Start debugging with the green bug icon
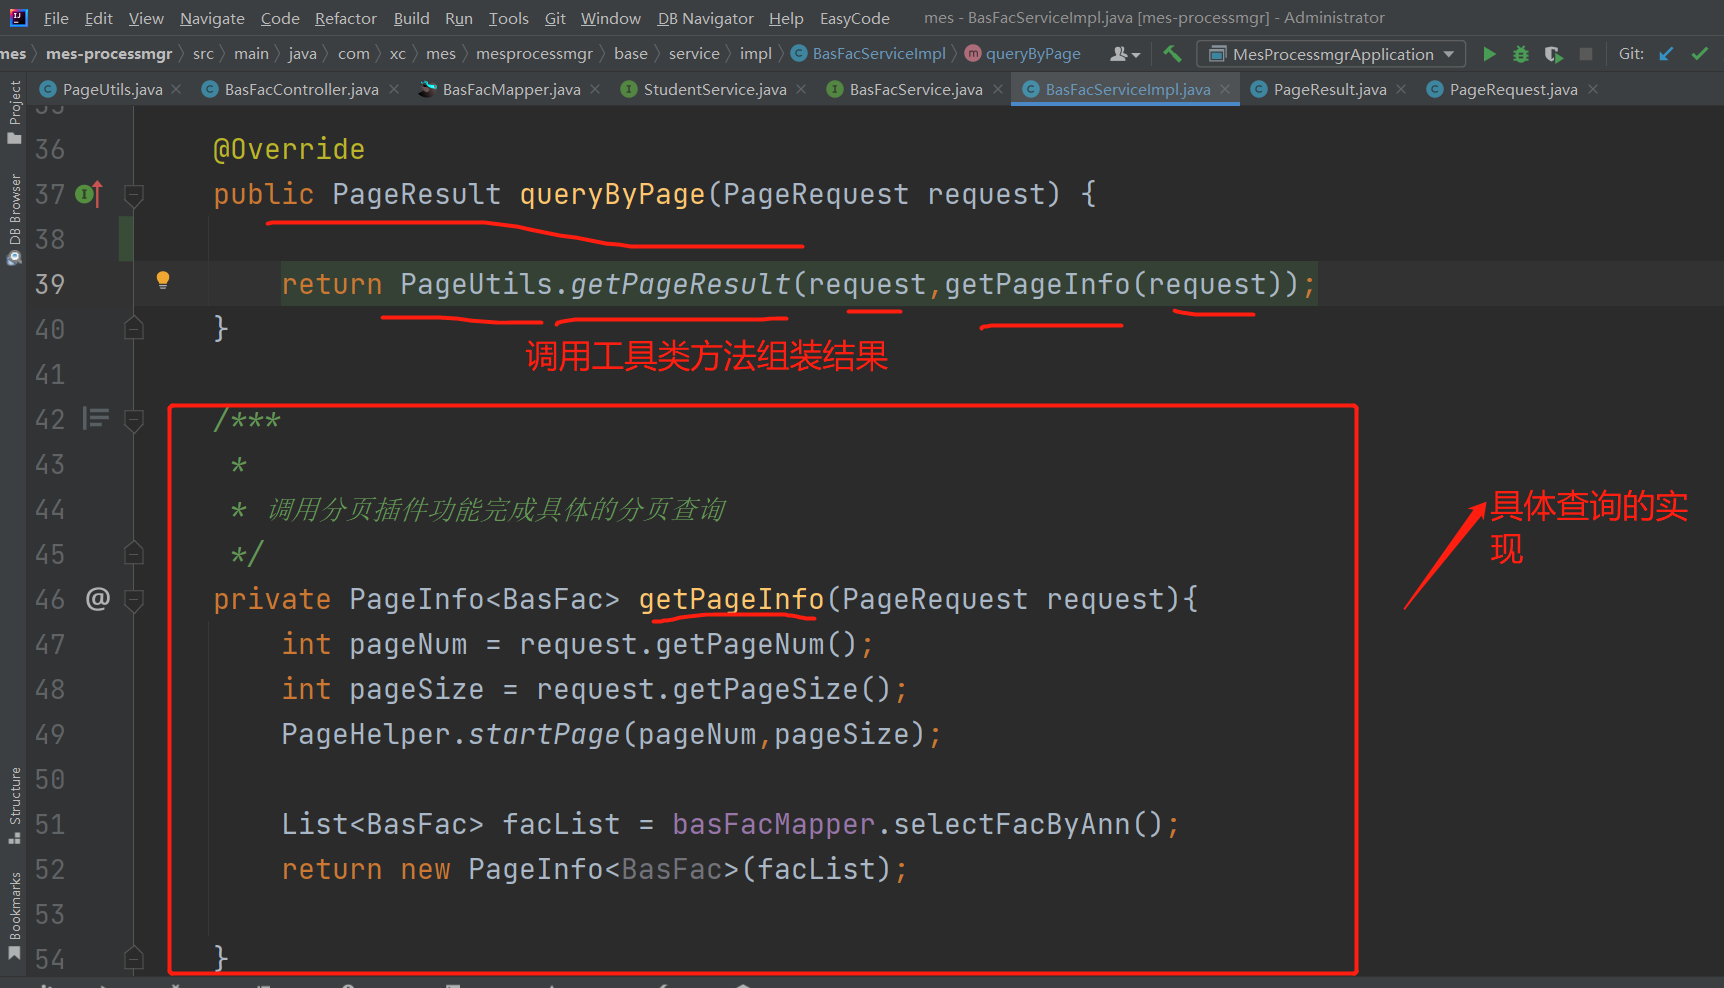 pyautogui.click(x=1521, y=54)
